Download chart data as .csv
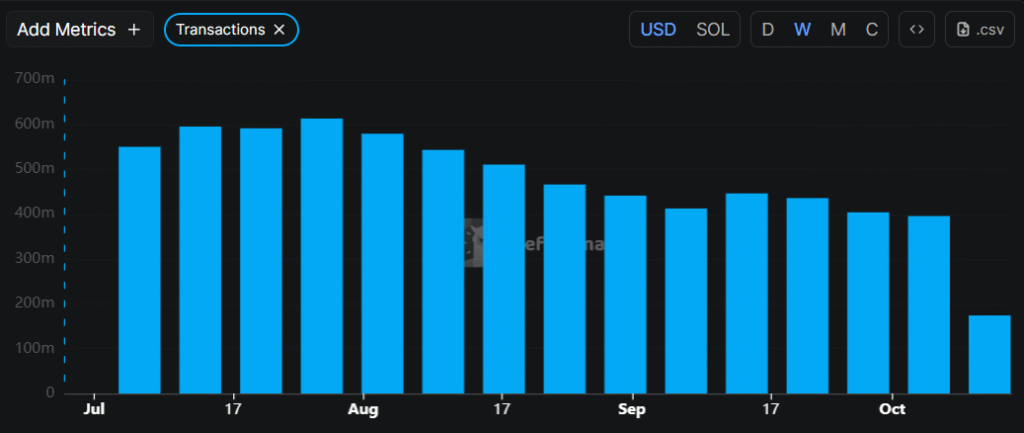 pos(980,30)
